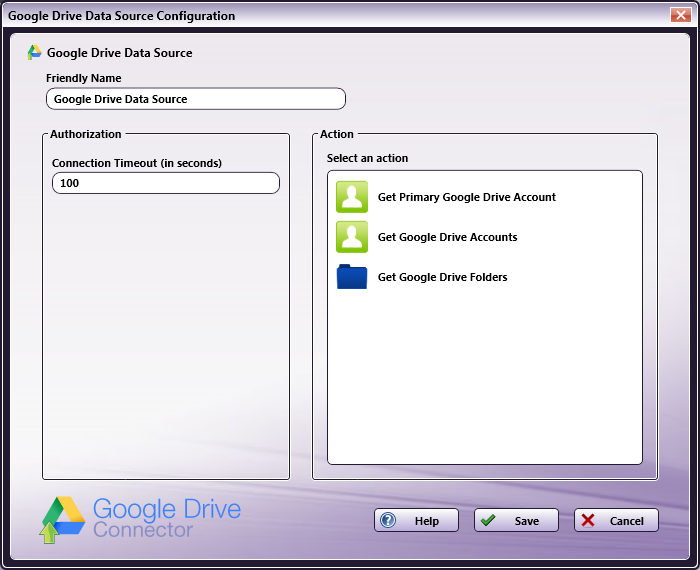Edit the Connection Timeout value field
This screenshot has width=700, height=570.
tap(166, 183)
